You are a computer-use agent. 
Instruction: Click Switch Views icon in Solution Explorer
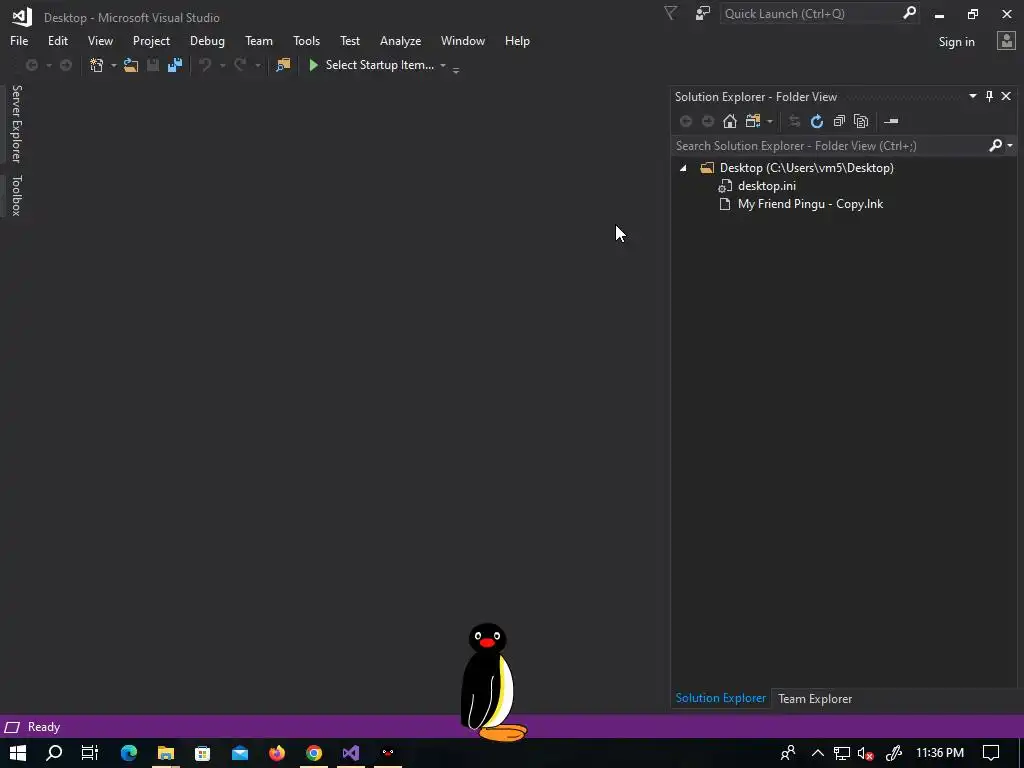[x=753, y=121]
